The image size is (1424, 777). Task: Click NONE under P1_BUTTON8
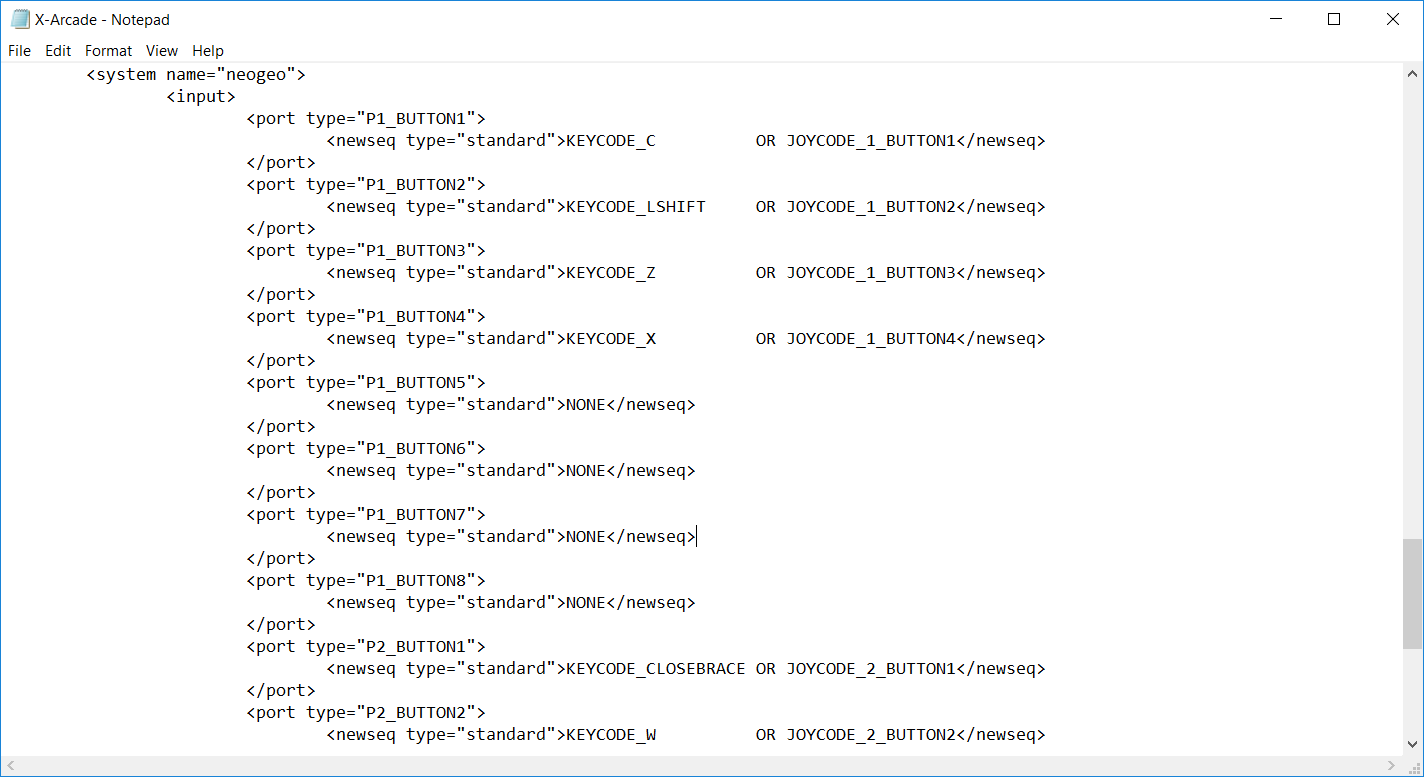pyautogui.click(x=586, y=602)
